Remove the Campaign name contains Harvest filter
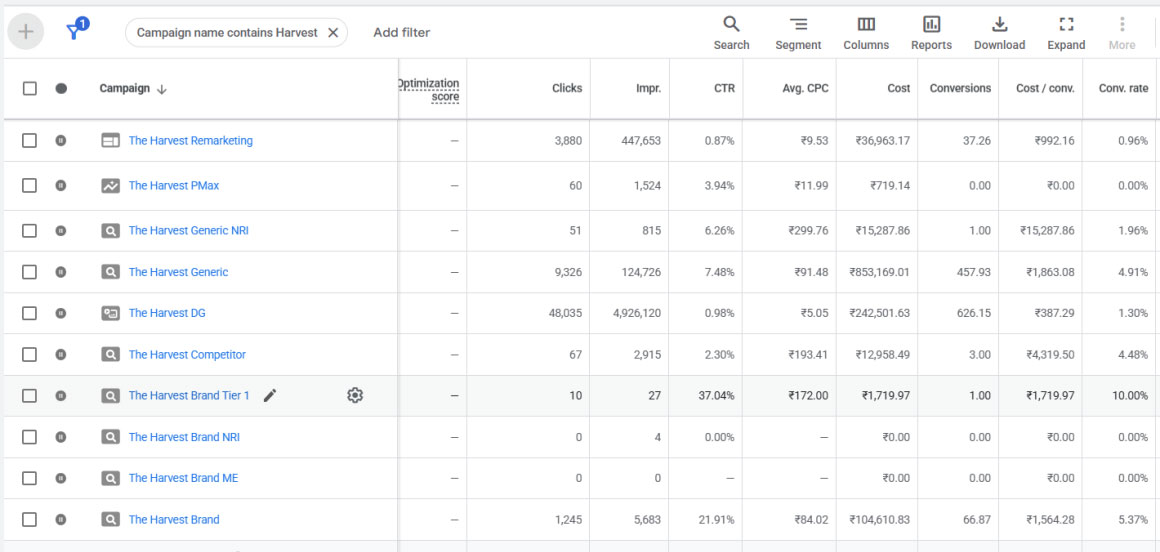The width and height of the screenshot is (1160, 552). coord(333,32)
